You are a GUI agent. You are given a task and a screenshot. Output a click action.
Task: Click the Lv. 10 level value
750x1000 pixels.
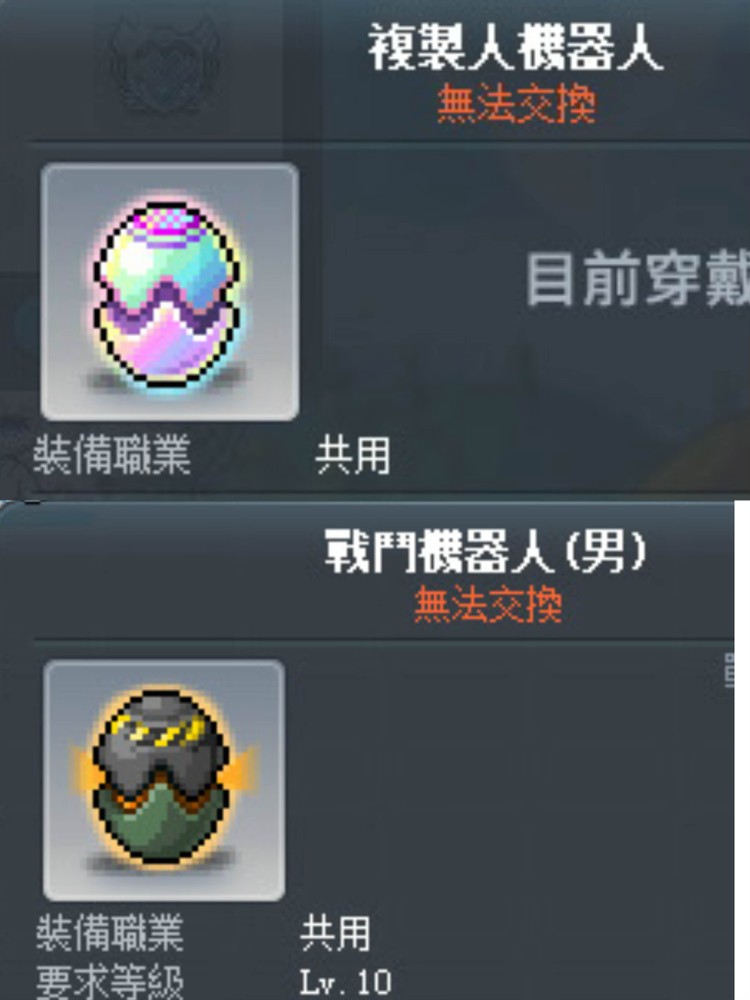tap(345, 983)
